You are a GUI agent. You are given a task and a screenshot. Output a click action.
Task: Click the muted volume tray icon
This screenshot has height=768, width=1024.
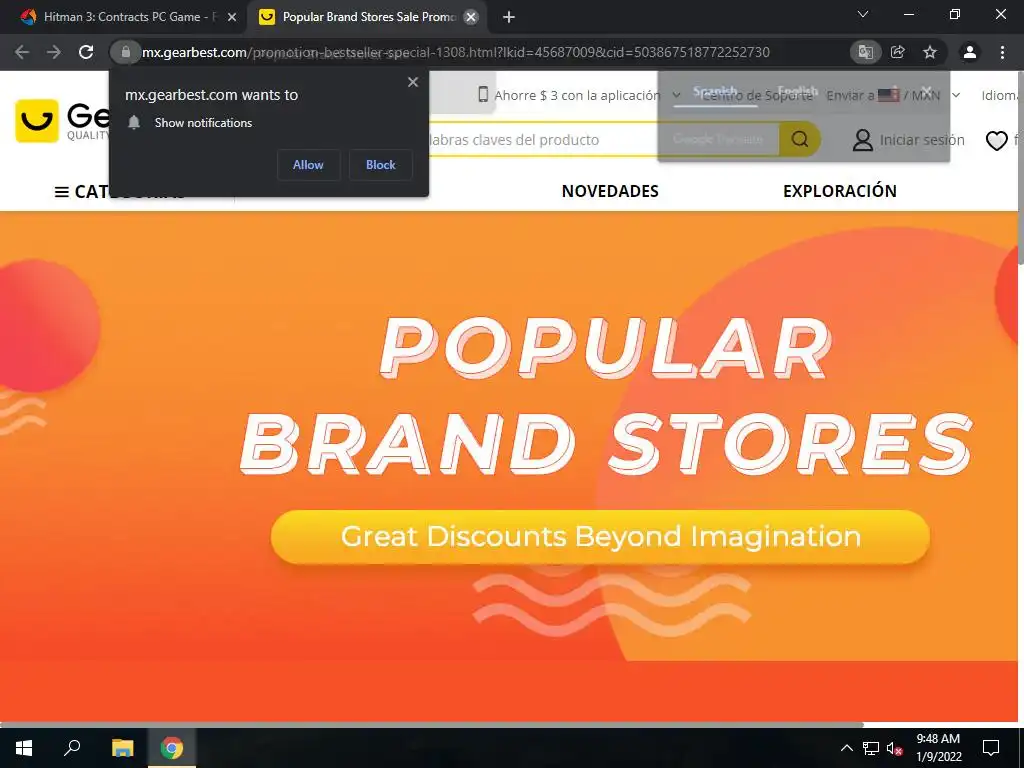click(x=895, y=748)
